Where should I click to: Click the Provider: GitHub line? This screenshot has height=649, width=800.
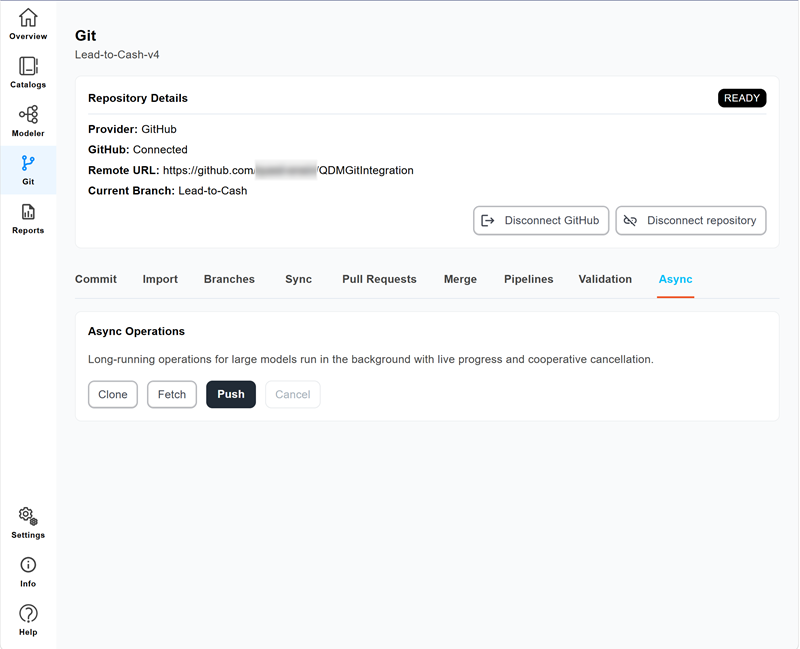click(x=132, y=129)
